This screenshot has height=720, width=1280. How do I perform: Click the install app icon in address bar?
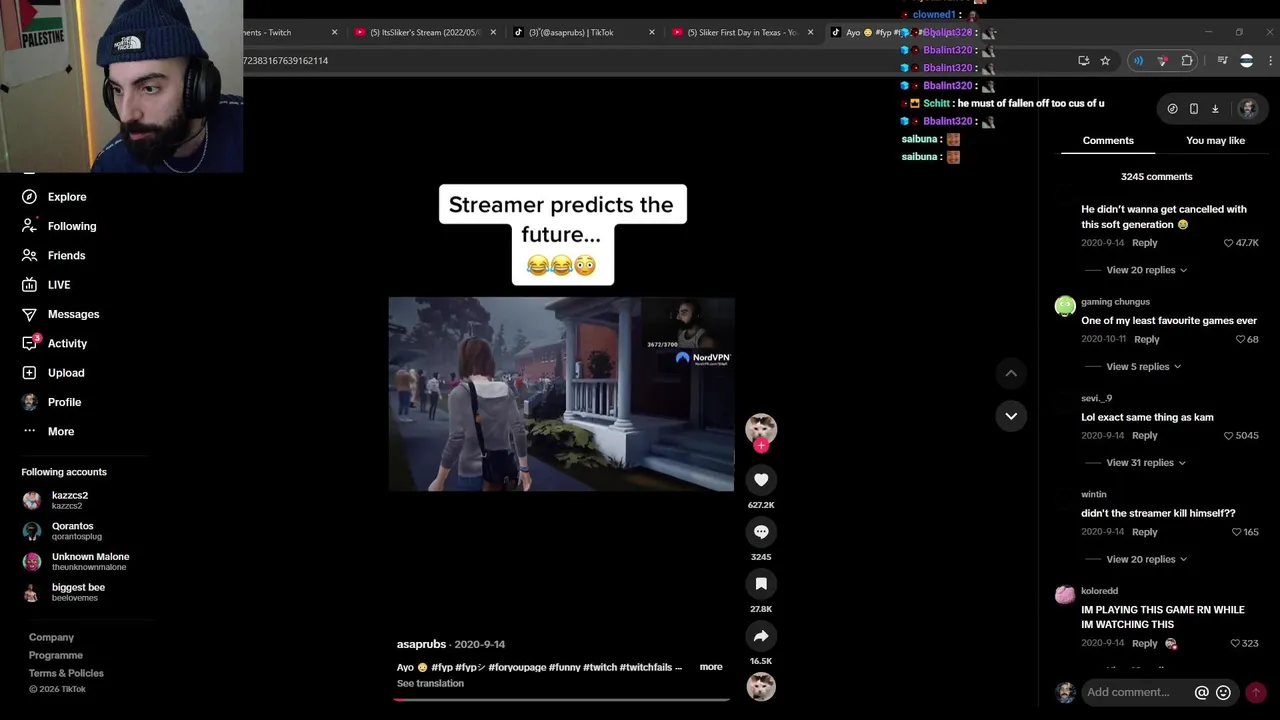(x=1084, y=61)
